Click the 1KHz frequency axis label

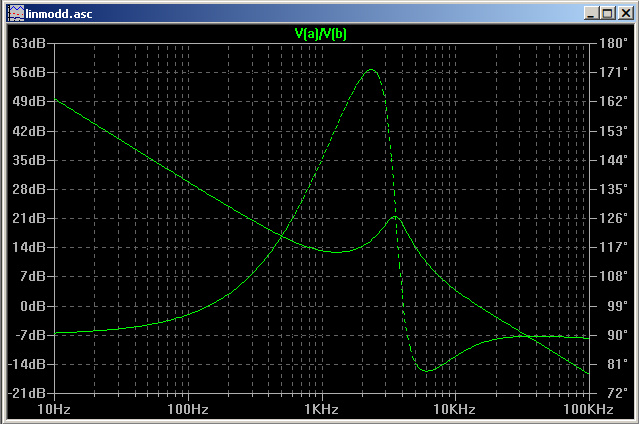coord(322,409)
